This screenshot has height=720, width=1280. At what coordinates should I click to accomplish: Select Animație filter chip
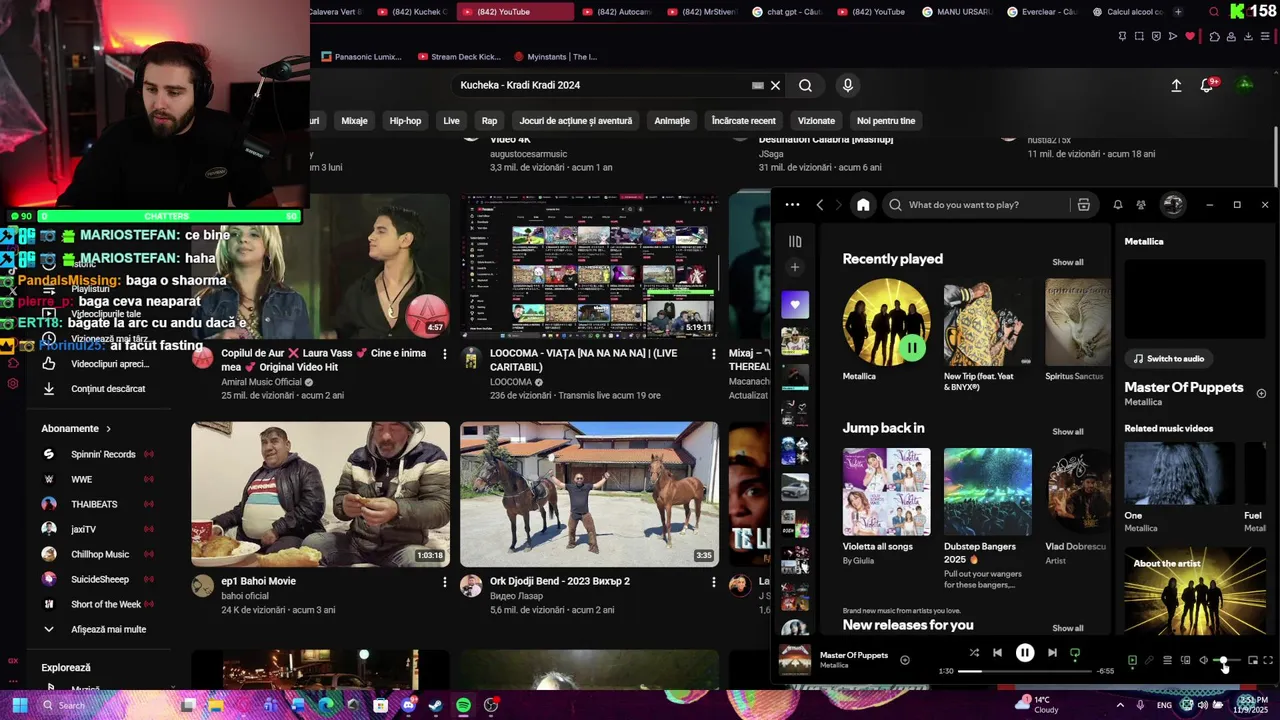672,121
